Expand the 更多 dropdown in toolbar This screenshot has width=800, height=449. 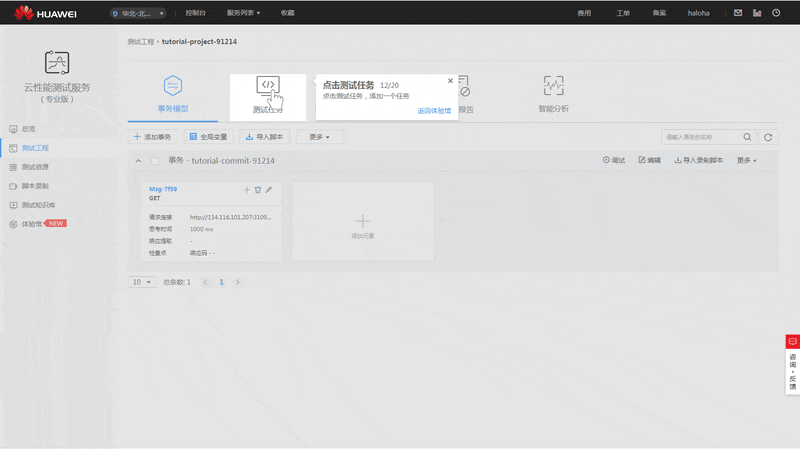point(319,137)
